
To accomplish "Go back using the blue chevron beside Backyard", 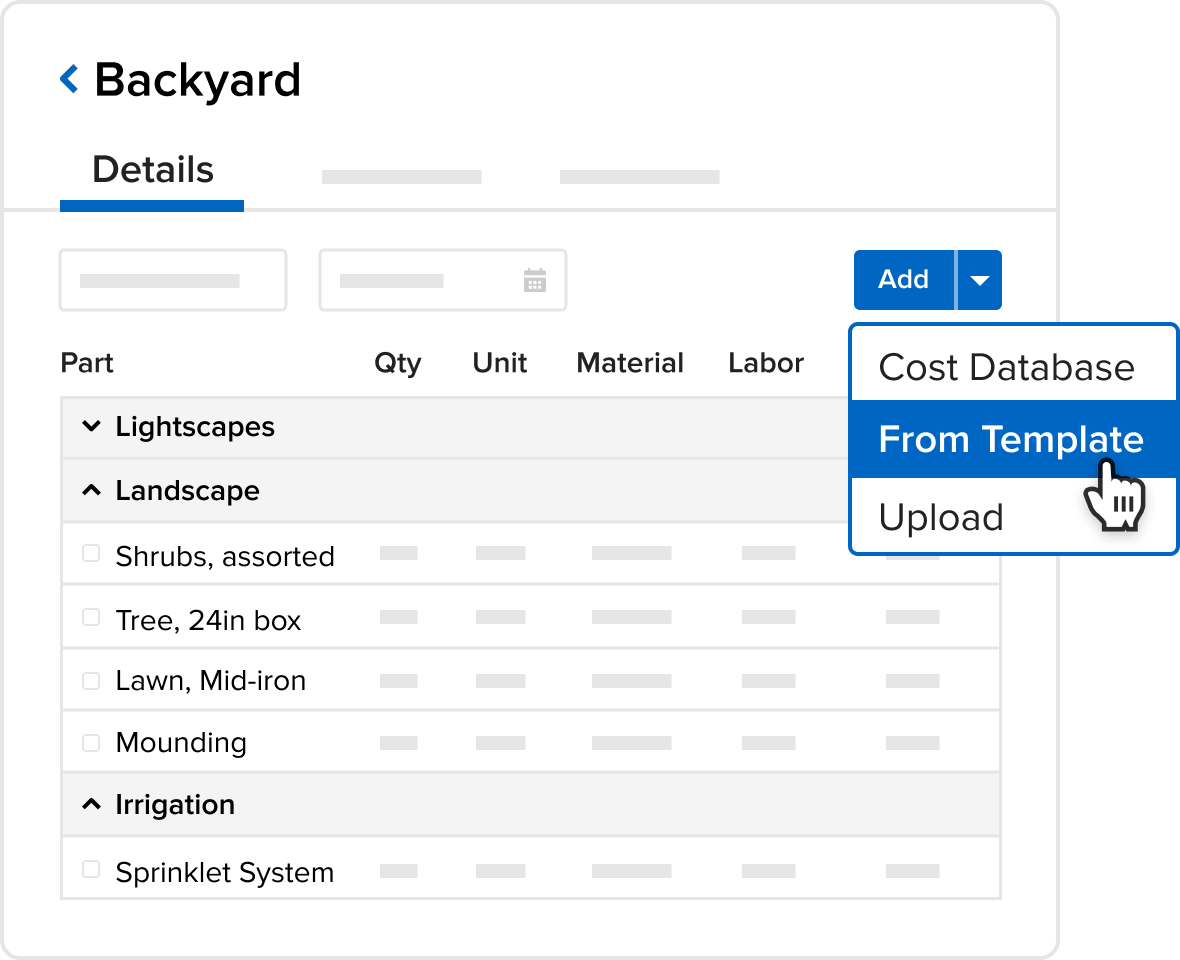I will click(x=69, y=79).
